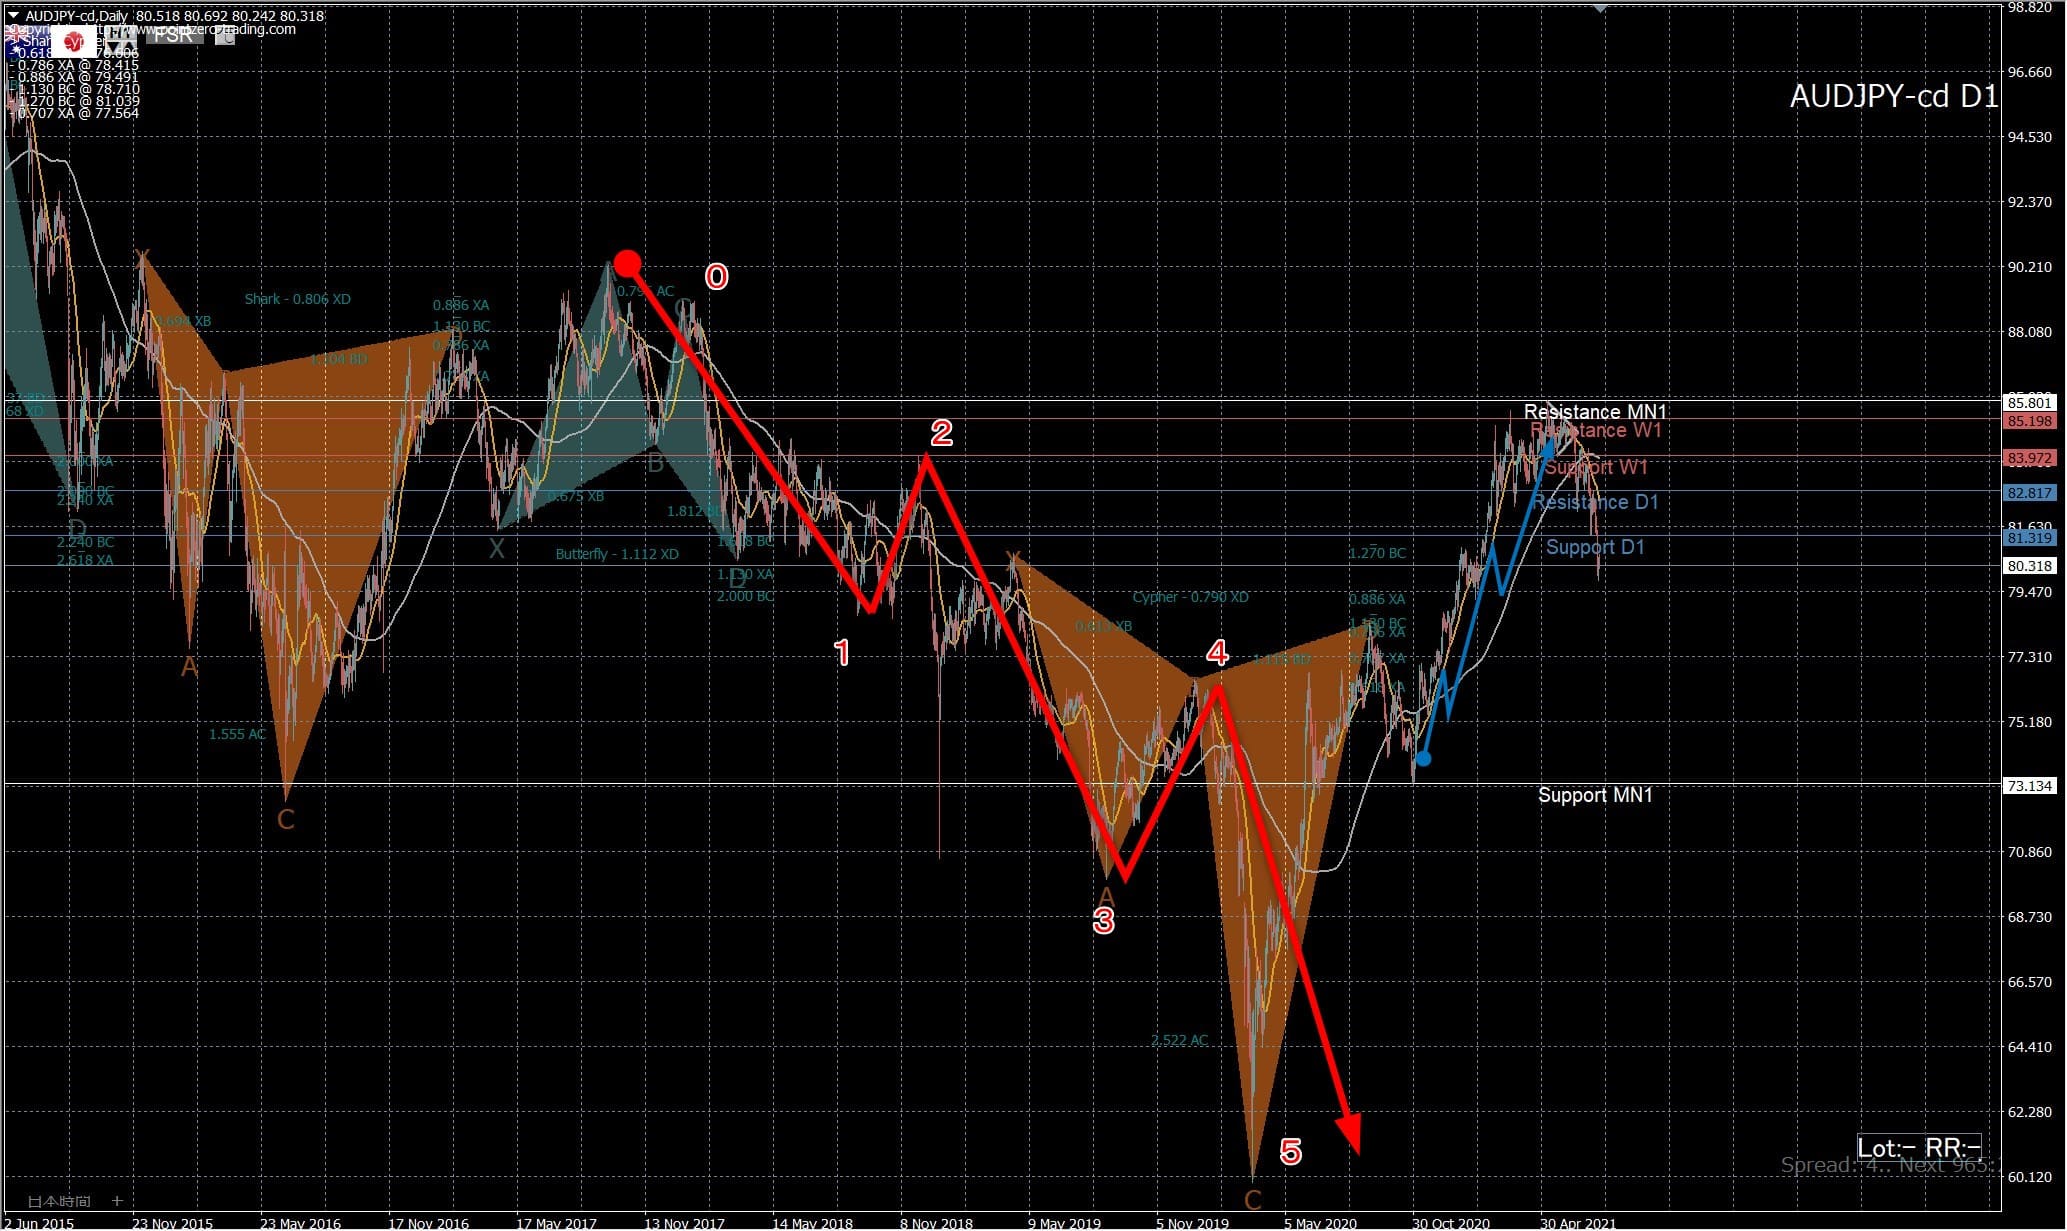Click the 85.801 price label on axis
Viewport: 2067px width, 1231px height.
click(2029, 403)
